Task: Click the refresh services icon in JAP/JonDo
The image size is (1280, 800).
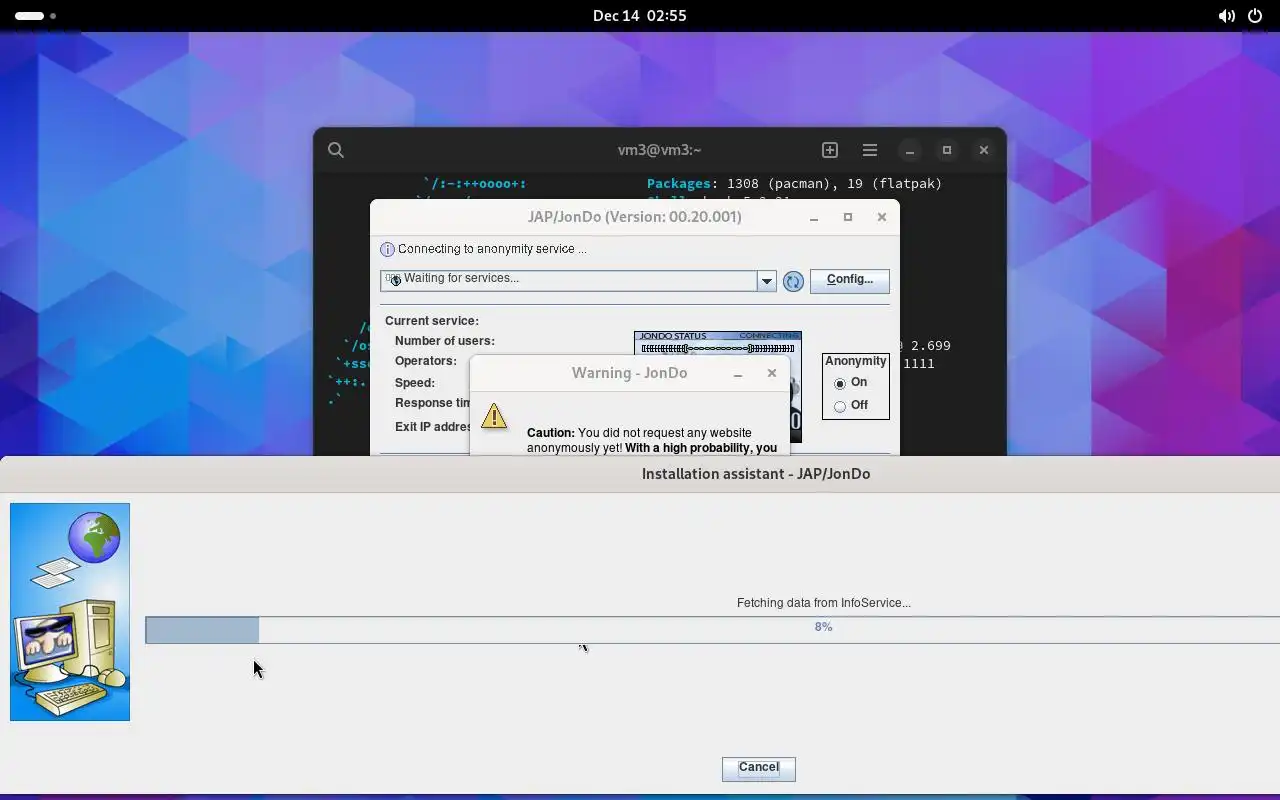Action: [793, 282]
